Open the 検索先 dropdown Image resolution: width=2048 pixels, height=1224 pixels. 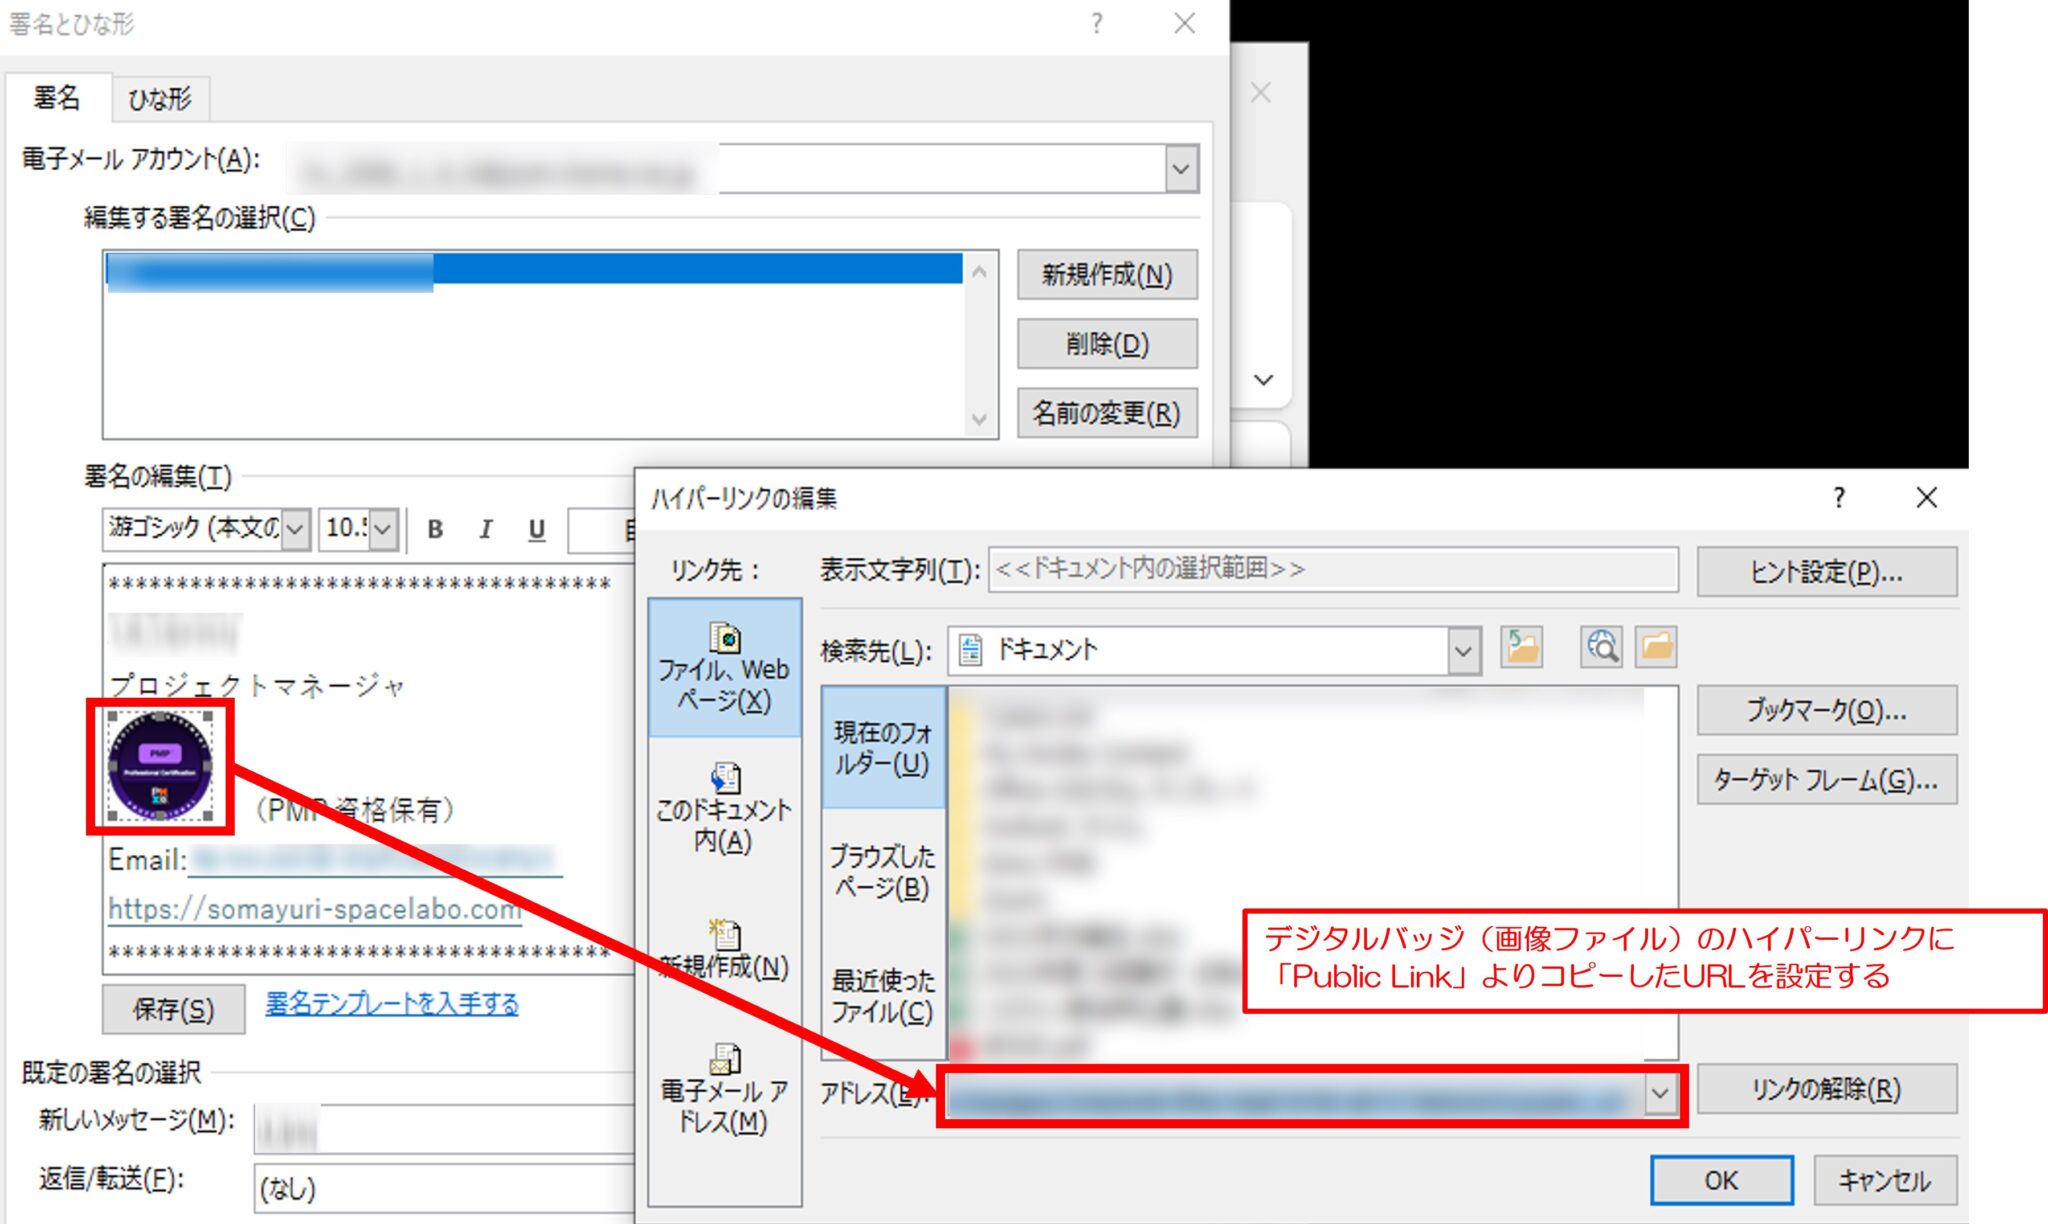click(1463, 649)
